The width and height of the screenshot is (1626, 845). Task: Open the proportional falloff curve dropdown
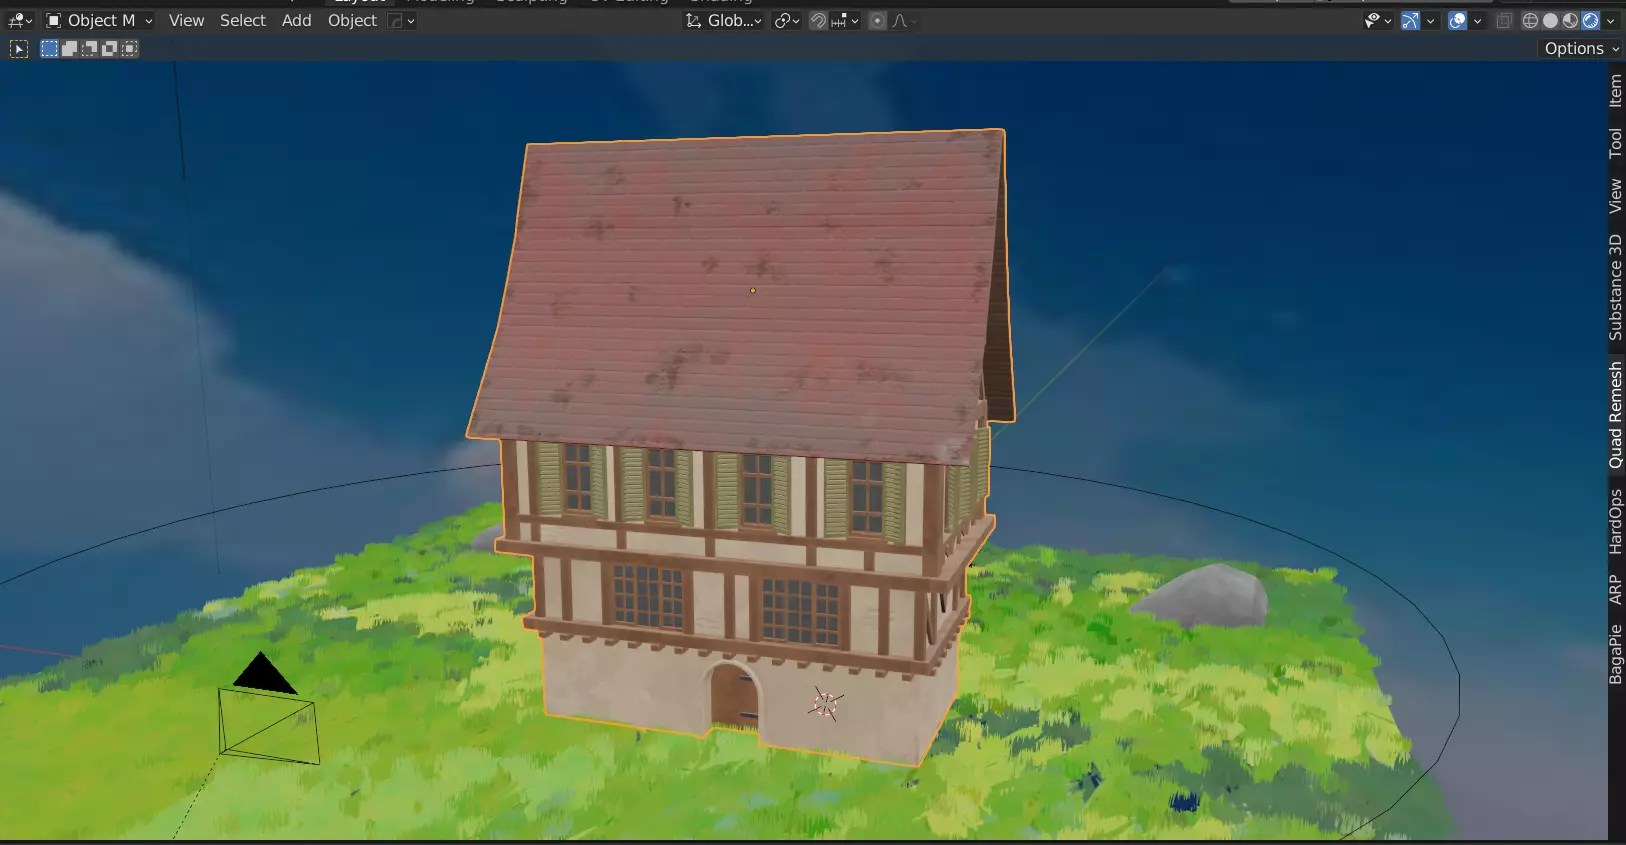tap(904, 20)
